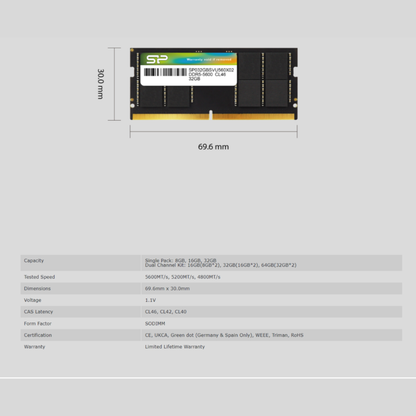Click the 'Voltage' row label
Viewport: 416px width, 416px height.
(x=32, y=300)
